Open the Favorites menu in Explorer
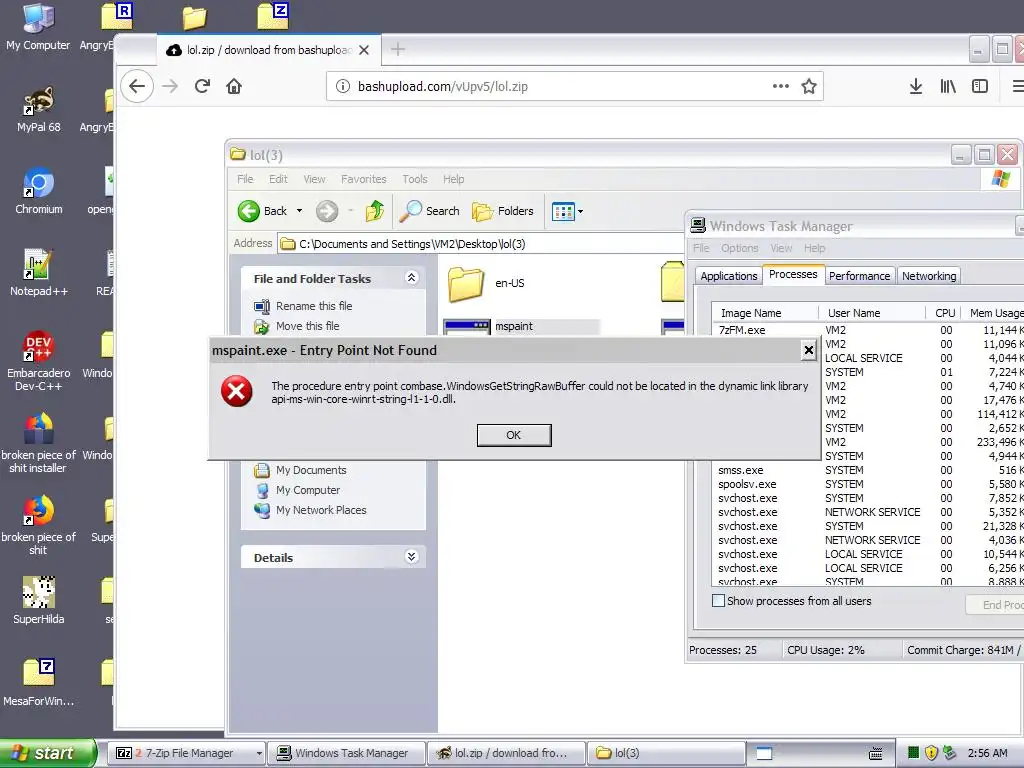The width and height of the screenshot is (1024, 768). [364, 179]
